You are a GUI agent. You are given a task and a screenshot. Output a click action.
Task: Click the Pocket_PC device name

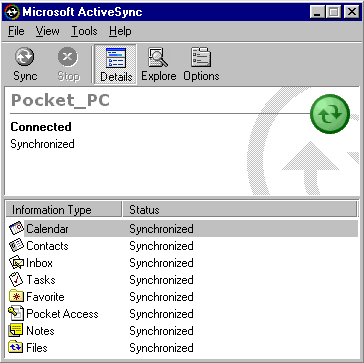click(x=60, y=100)
